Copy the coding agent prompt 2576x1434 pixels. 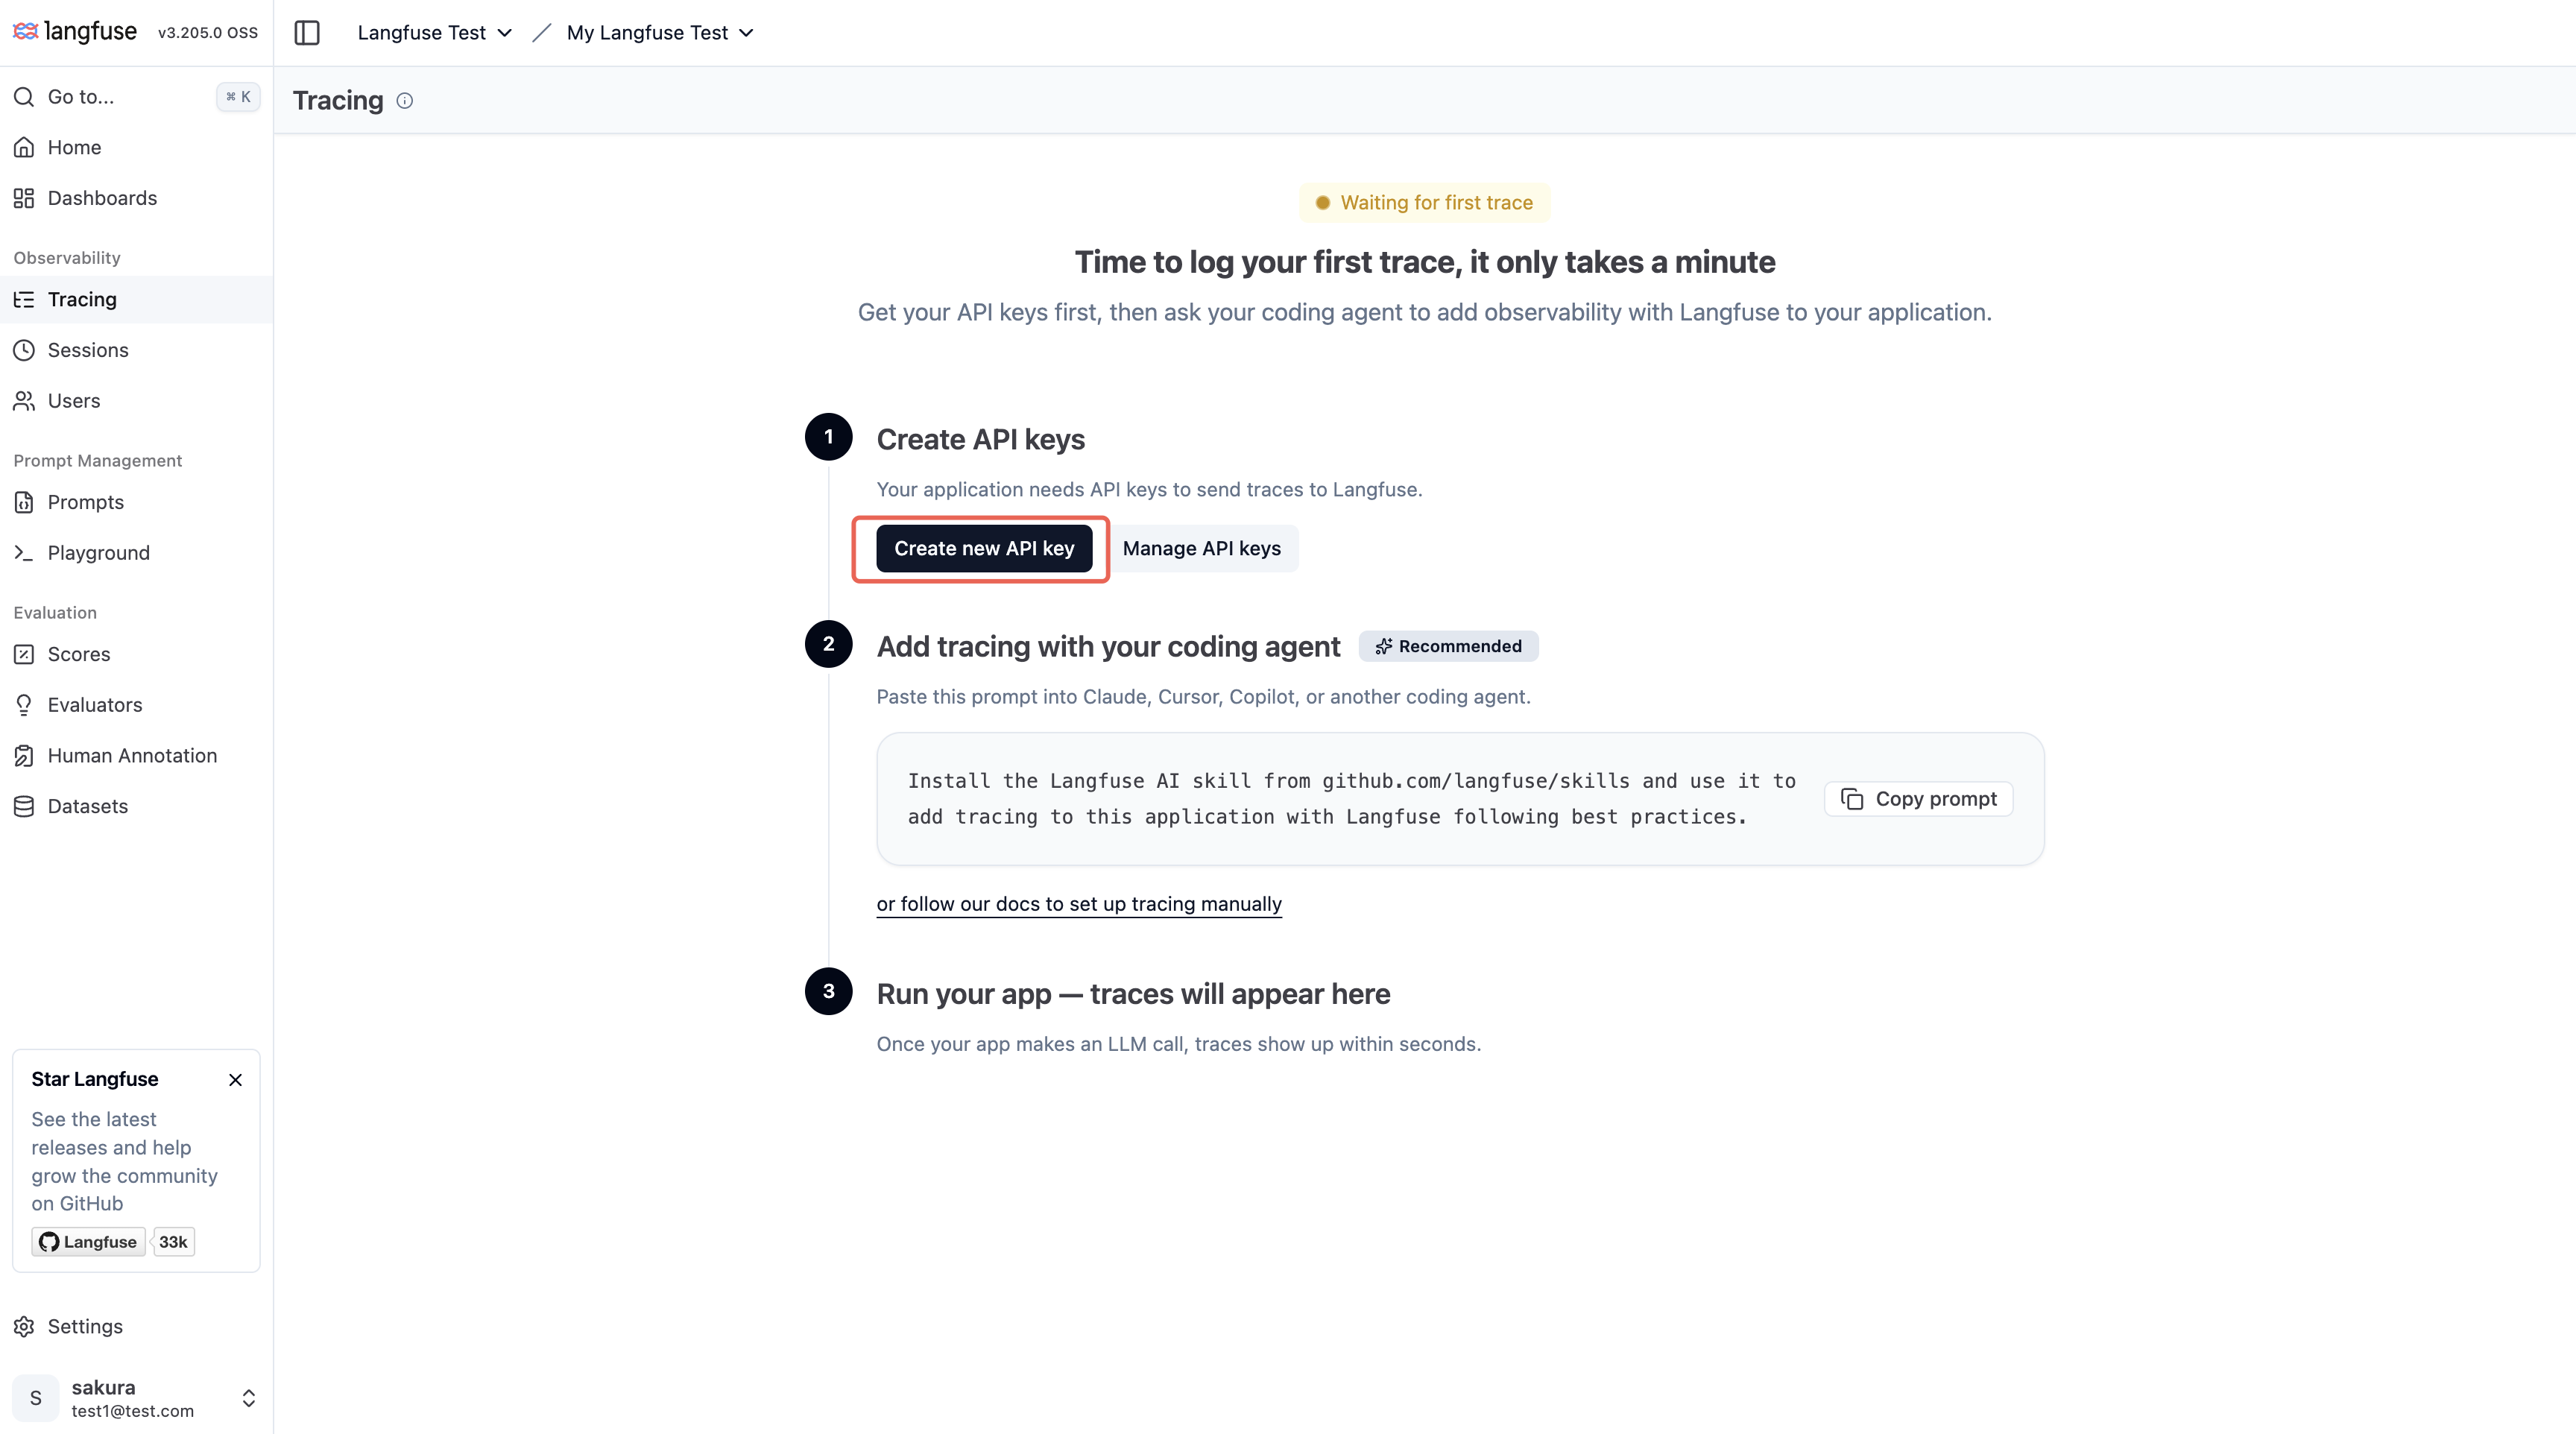pos(1918,799)
